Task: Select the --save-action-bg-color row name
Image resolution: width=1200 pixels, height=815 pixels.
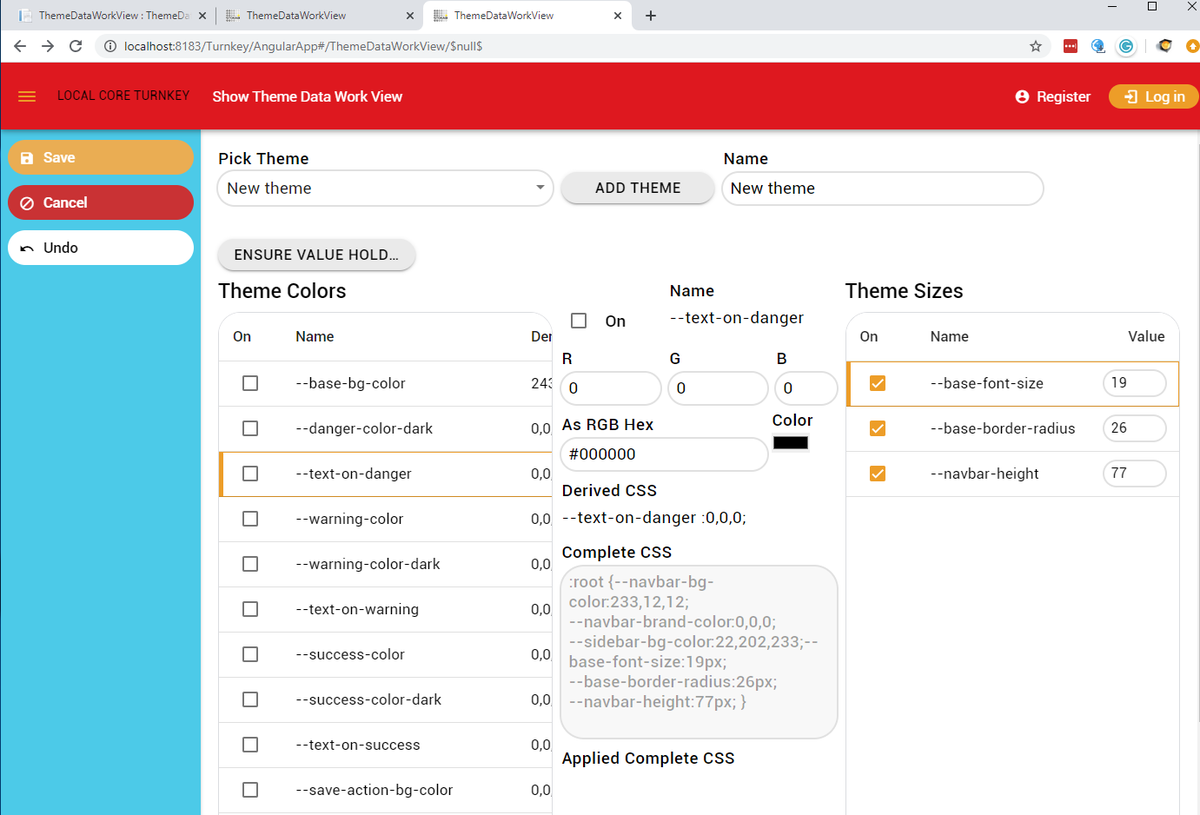Action: click(375, 790)
